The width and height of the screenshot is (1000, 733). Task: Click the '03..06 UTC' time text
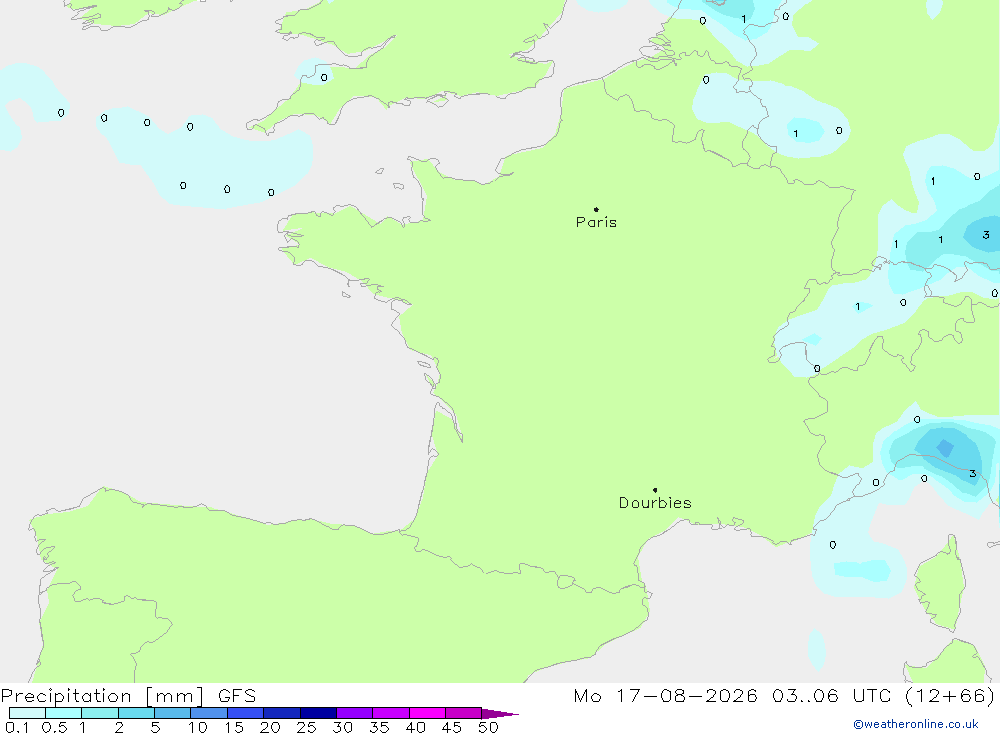coord(831,696)
